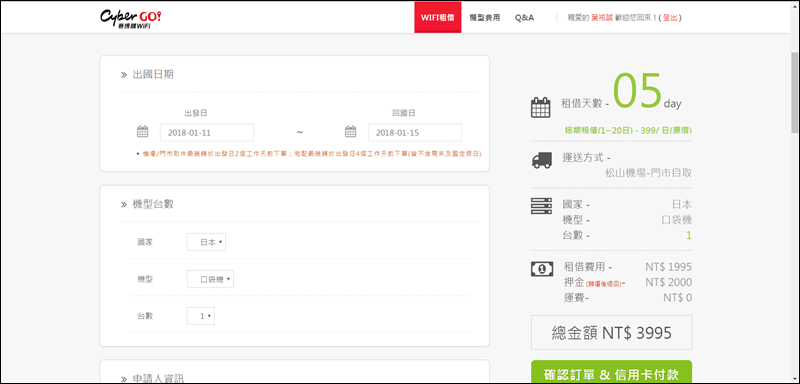This screenshot has width=800, height=384.
Task: Click the Cyber GO WiFi logo
Action: pyautogui.click(x=131, y=18)
